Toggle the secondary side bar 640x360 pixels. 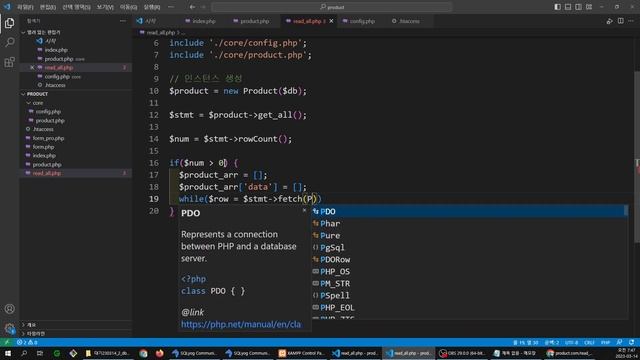coord(578,7)
